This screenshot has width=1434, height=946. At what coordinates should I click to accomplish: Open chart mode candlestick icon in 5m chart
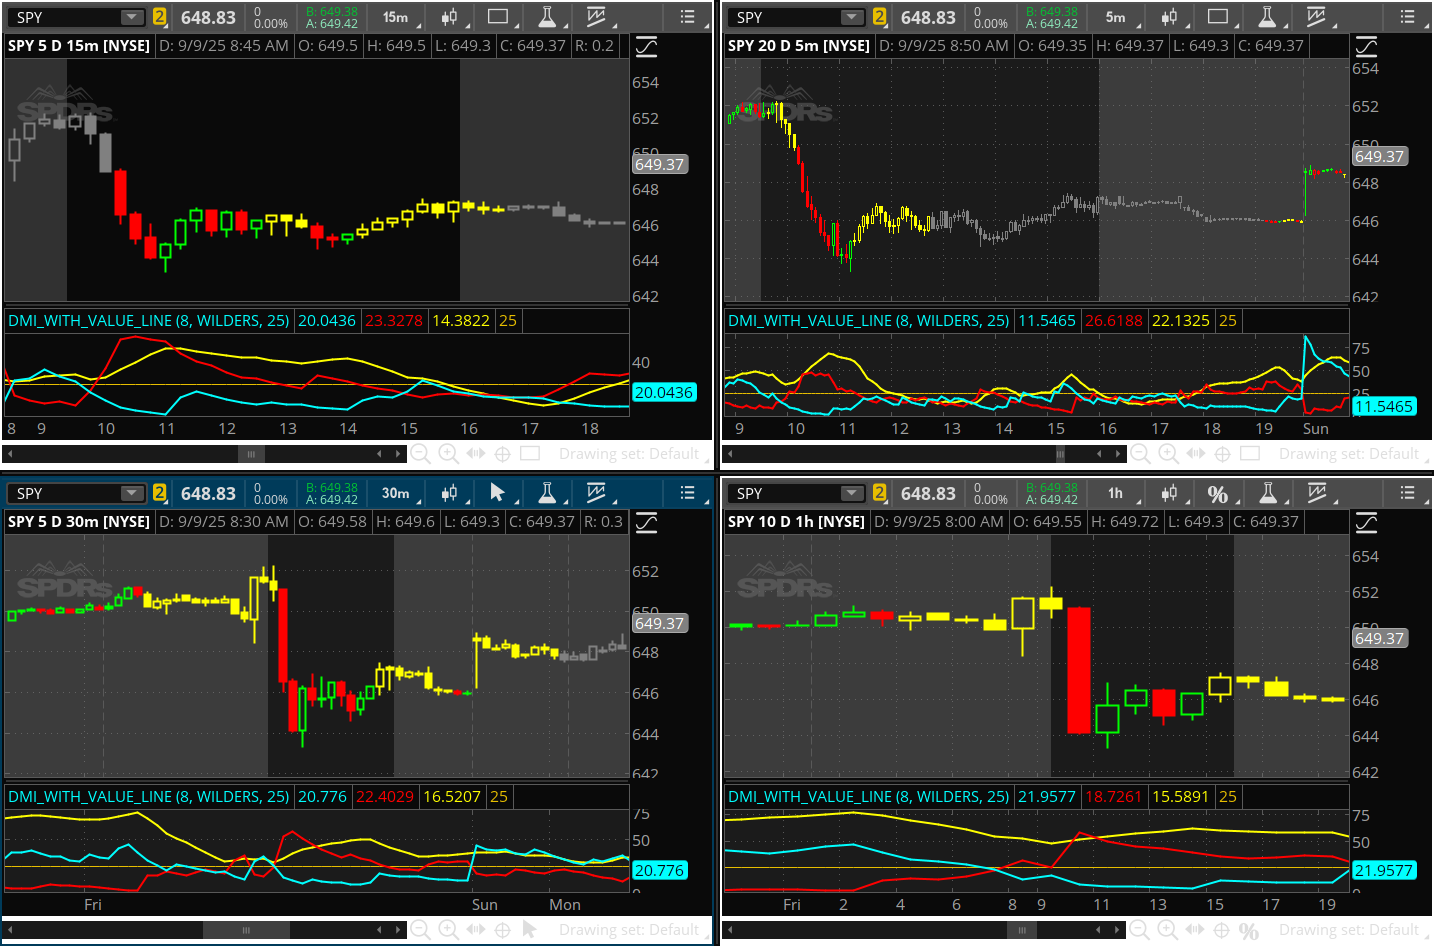[1170, 17]
